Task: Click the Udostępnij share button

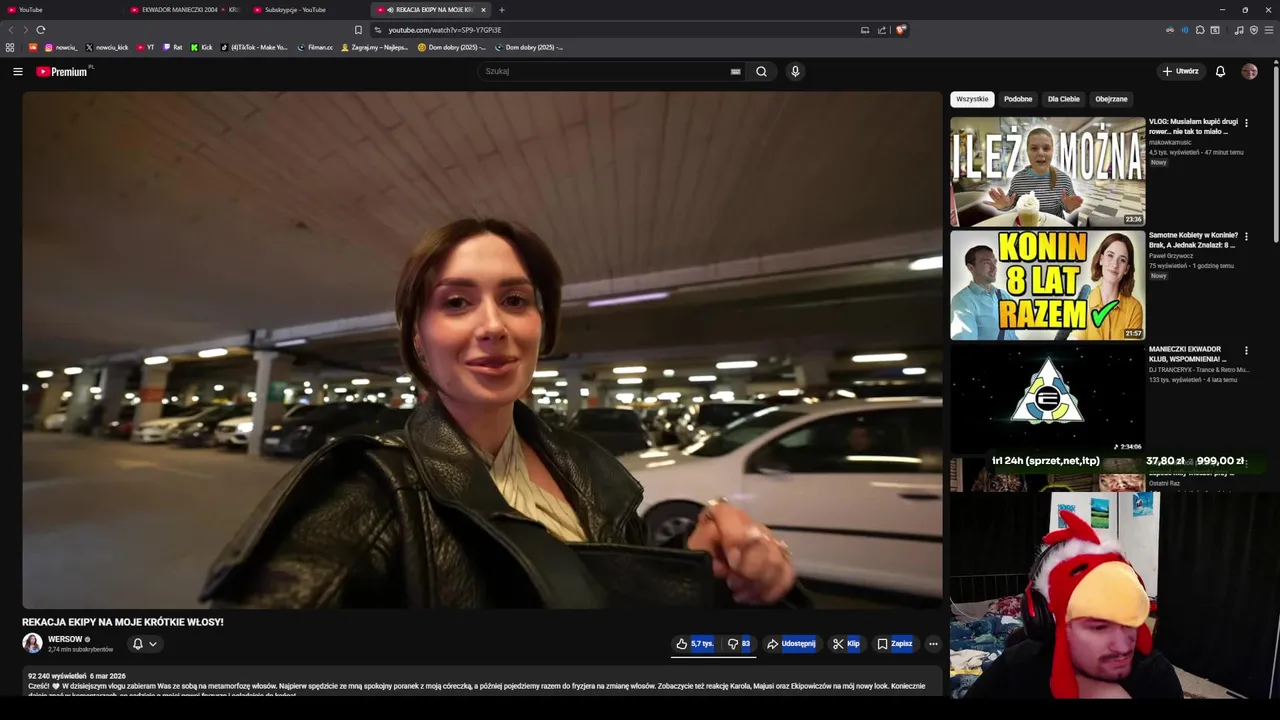Action: click(x=791, y=644)
